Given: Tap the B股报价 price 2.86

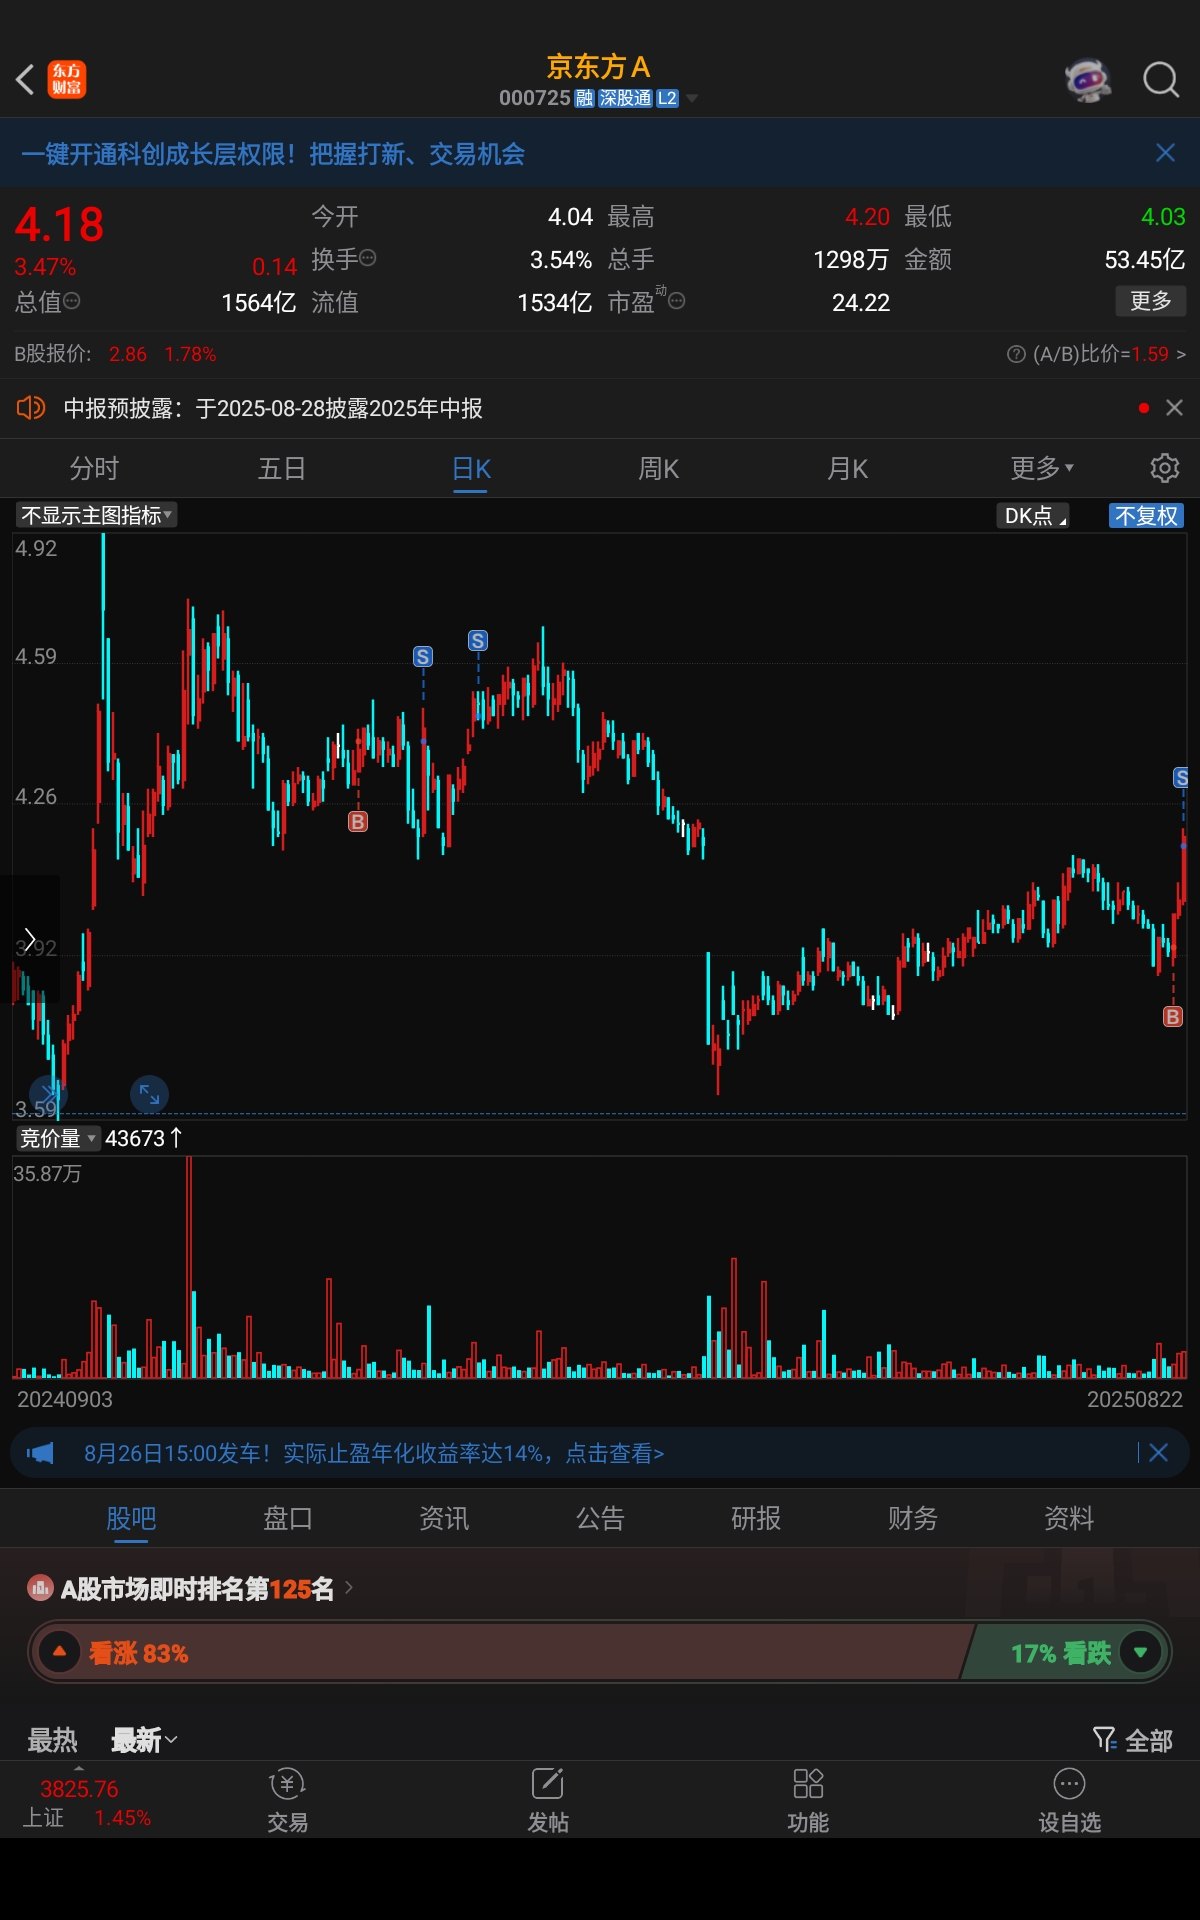Looking at the screenshot, I should tap(128, 354).
